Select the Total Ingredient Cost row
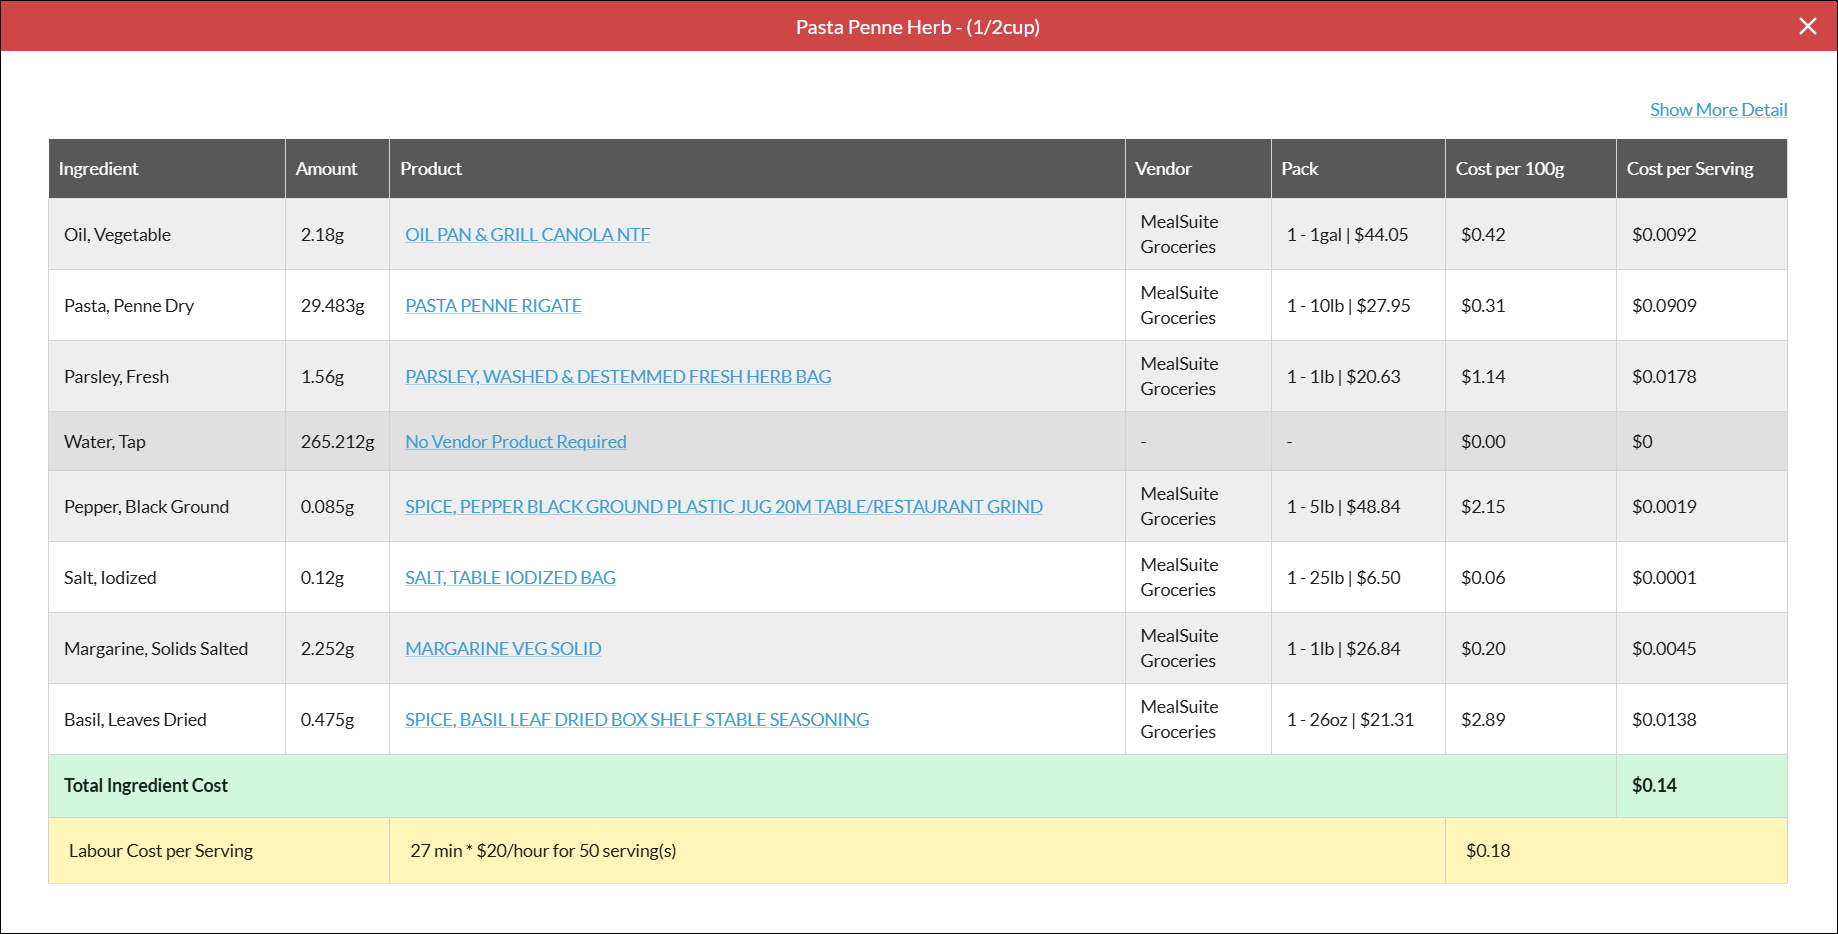Image resolution: width=1838 pixels, height=934 pixels. (x=918, y=785)
